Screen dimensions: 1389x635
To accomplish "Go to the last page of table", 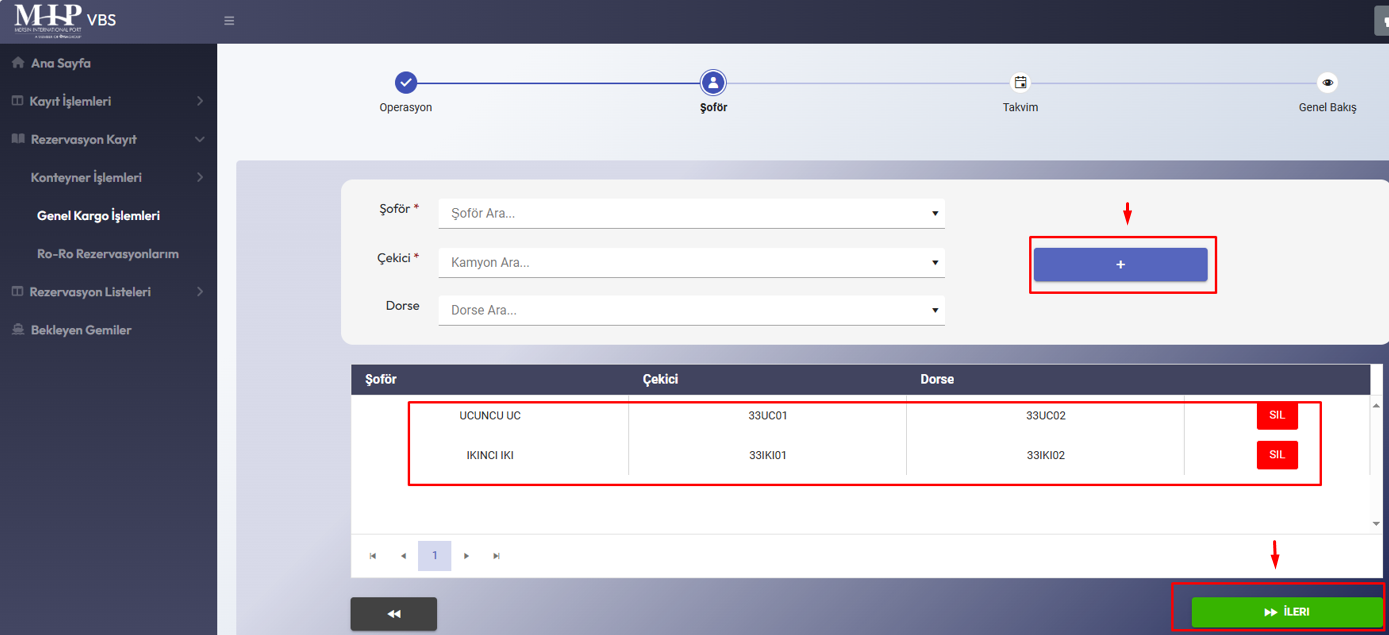I will 496,556.
